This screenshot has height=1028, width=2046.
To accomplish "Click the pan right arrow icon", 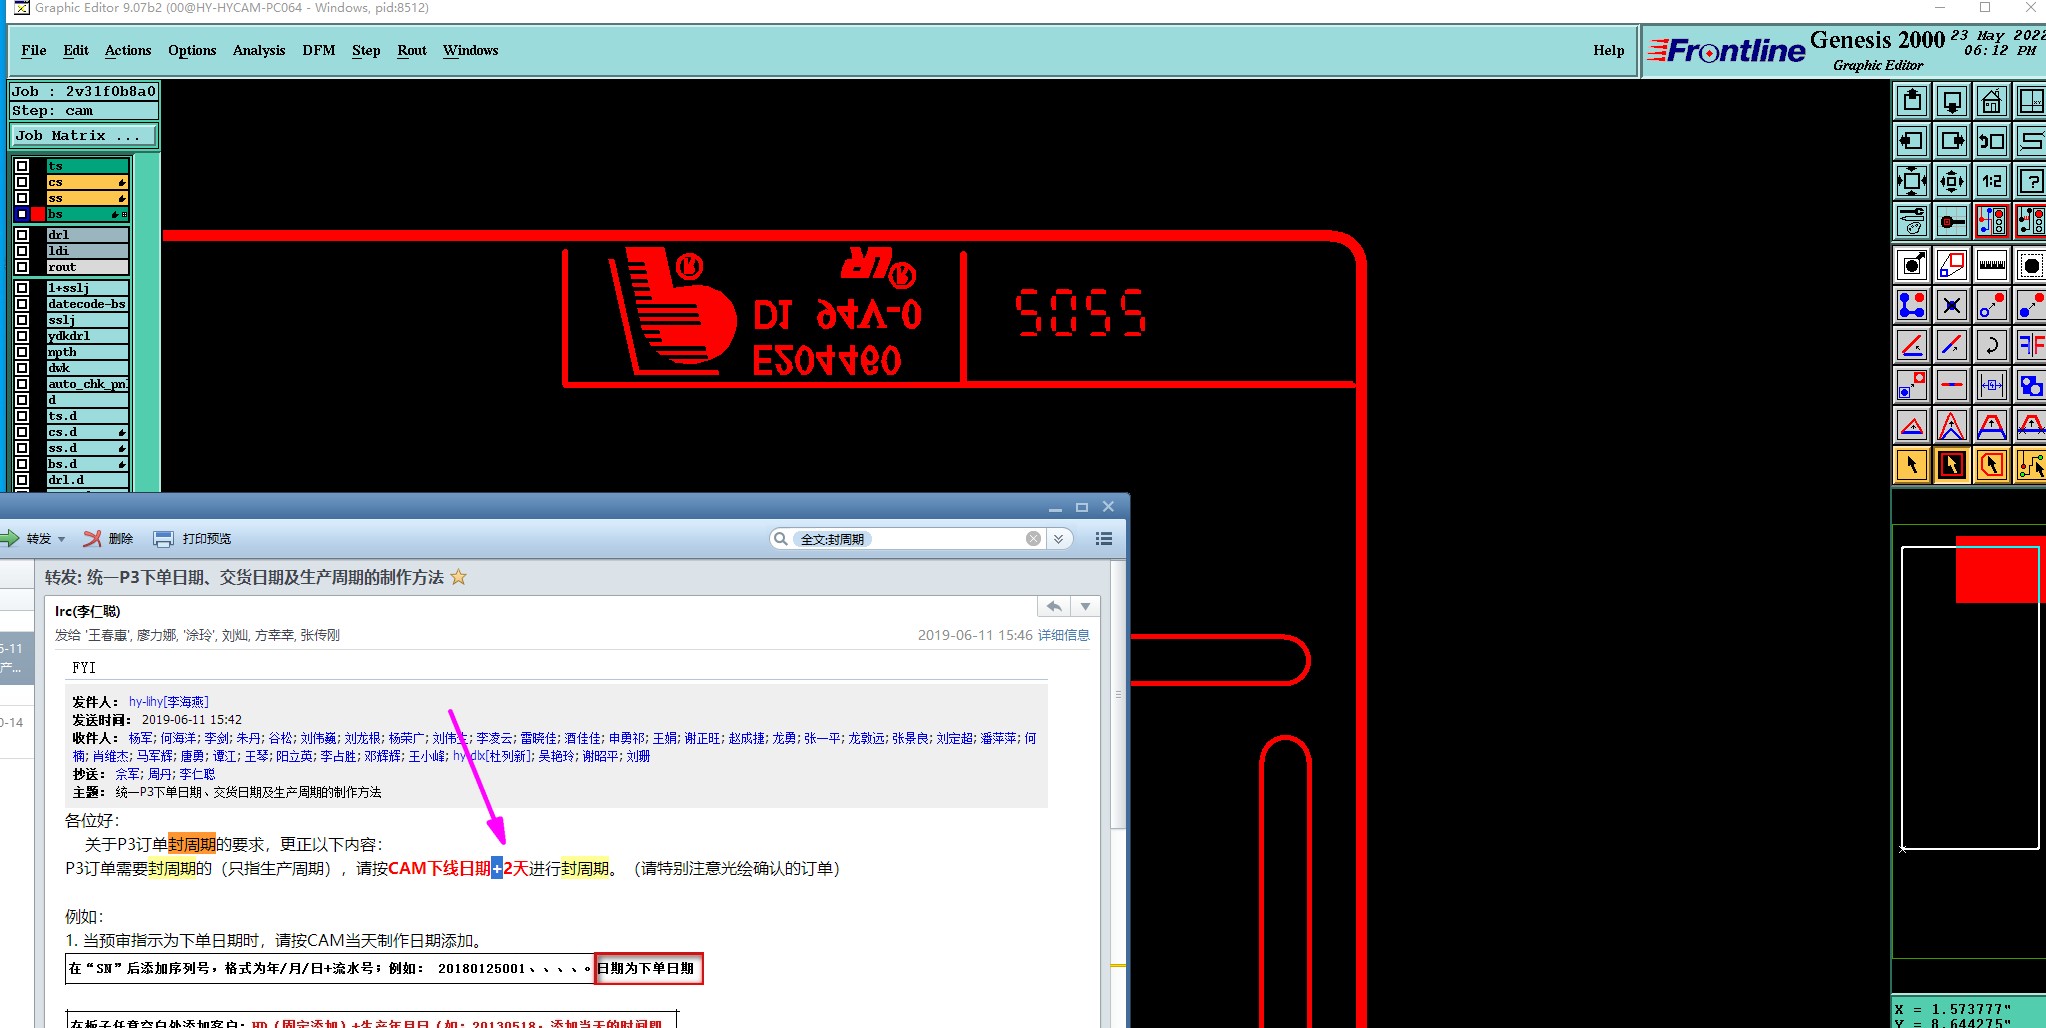I will point(1951,141).
